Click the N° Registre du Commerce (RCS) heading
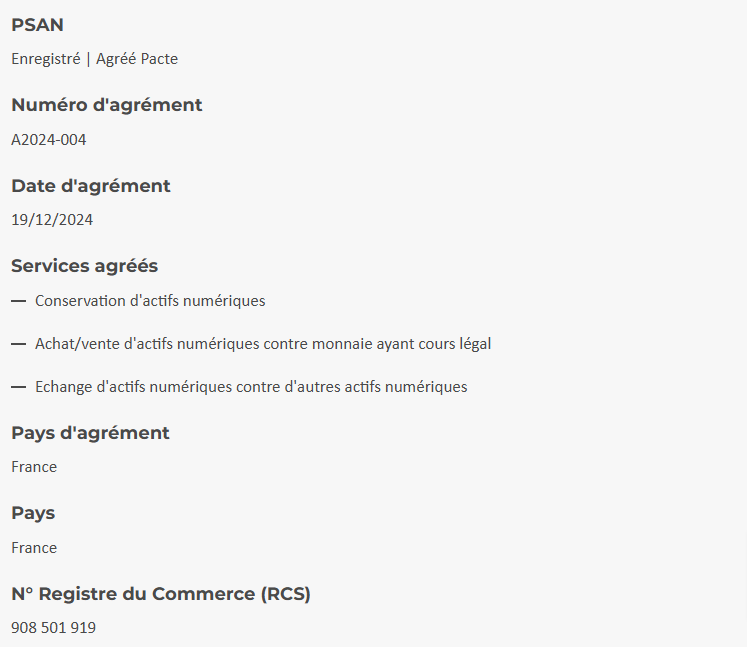The width and height of the screenshot is (747, 647). click(x=161, y=594)
